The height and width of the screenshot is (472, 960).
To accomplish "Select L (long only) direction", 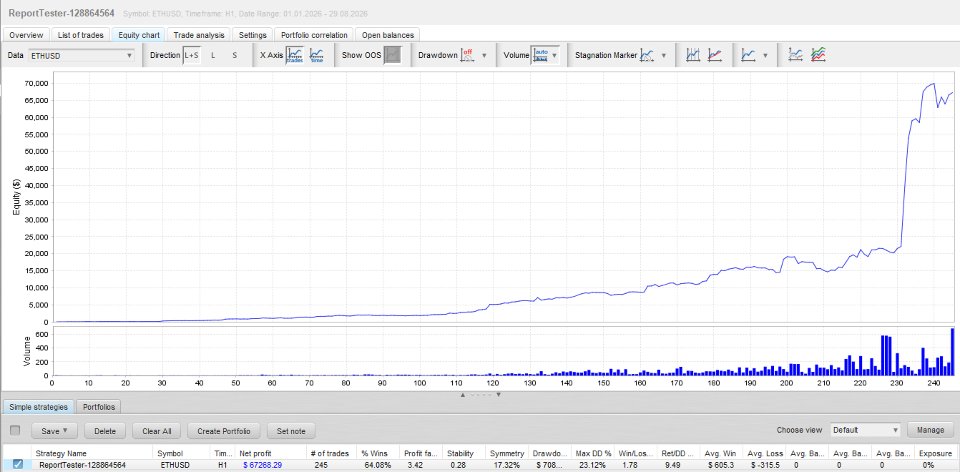I will click(x=213, y=55).
